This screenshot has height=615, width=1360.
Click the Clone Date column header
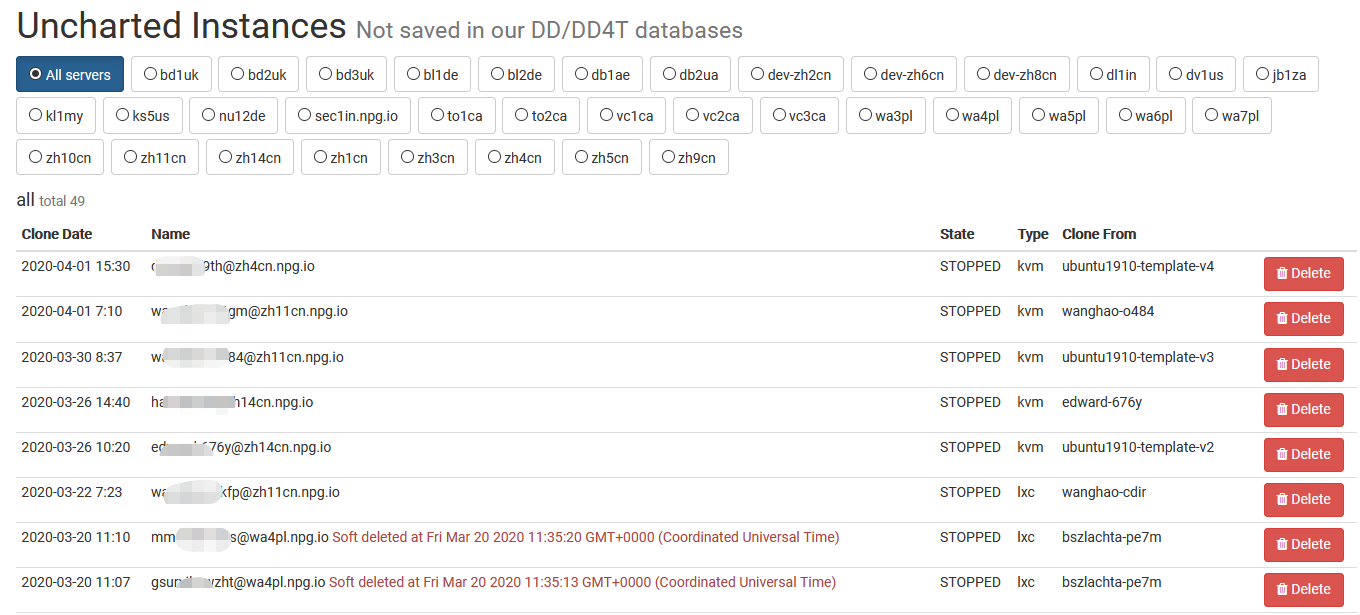click(x=57, y=234)
